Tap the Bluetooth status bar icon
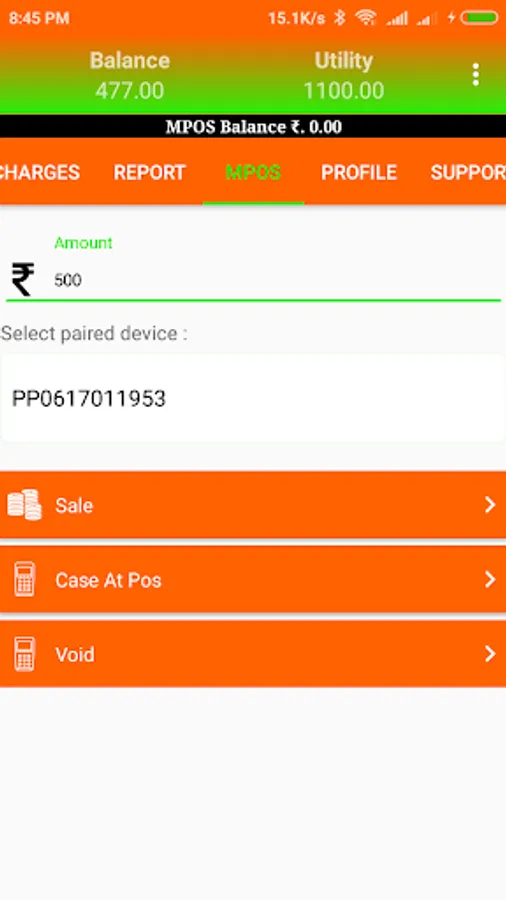This screenshot has width=506, height=900. (x=340, y=18)
